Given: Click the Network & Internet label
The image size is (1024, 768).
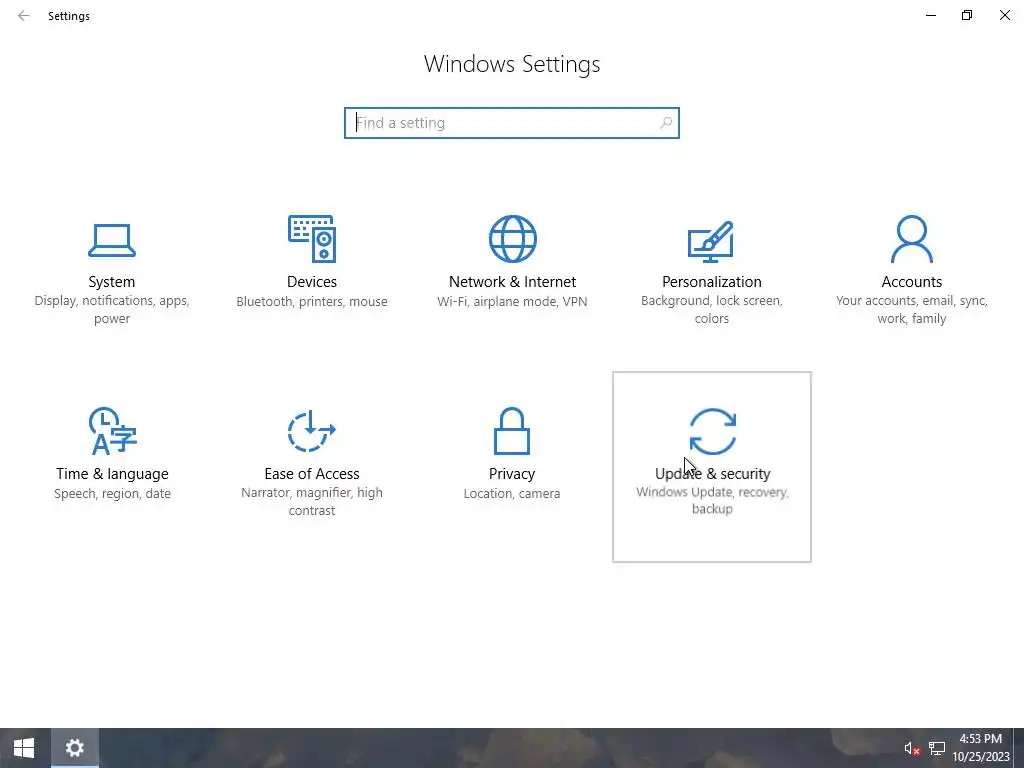Looking at the screenshot, I should [512, 281].
